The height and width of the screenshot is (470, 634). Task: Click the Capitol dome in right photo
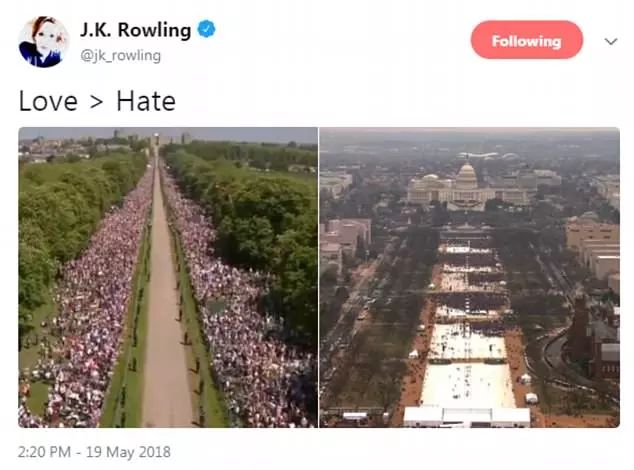coord(466,176)
